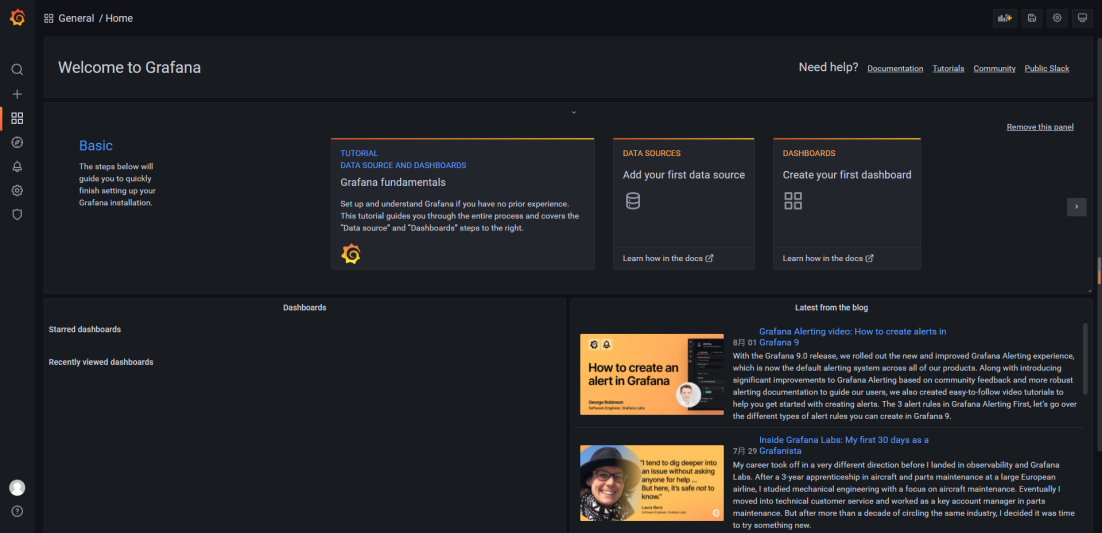Click the grid icon in Dashboards card
This screenshot has height=533, width=1102.
(793, 201)
